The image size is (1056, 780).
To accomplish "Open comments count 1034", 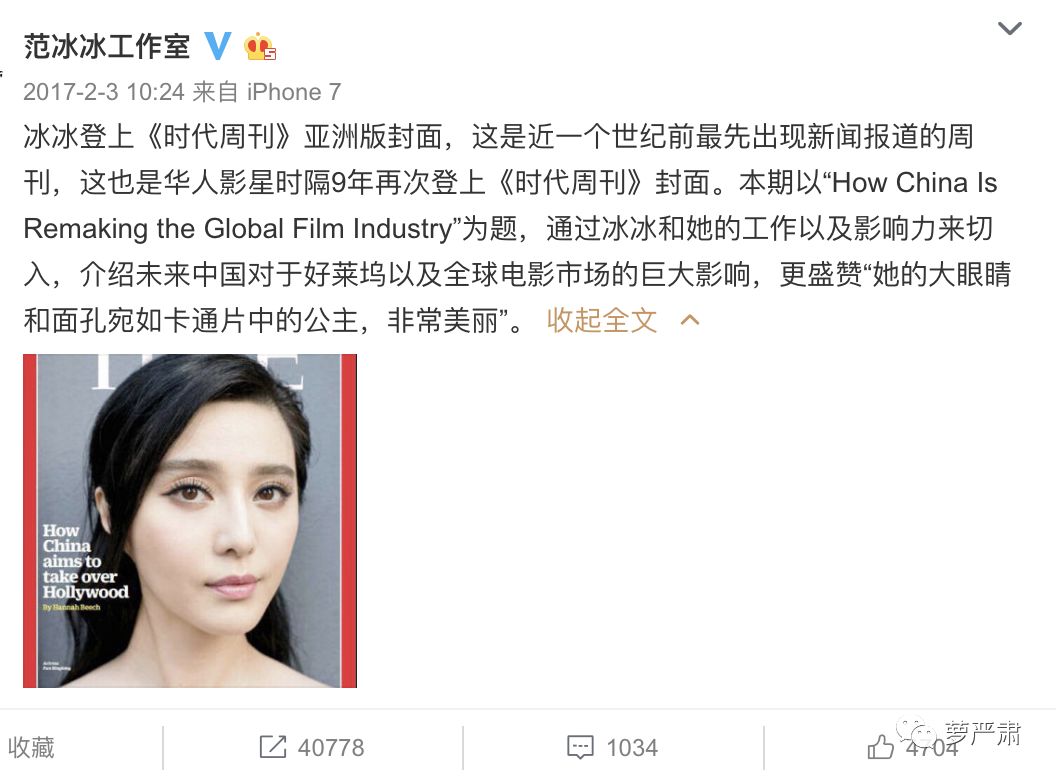I will coord(632,748).
